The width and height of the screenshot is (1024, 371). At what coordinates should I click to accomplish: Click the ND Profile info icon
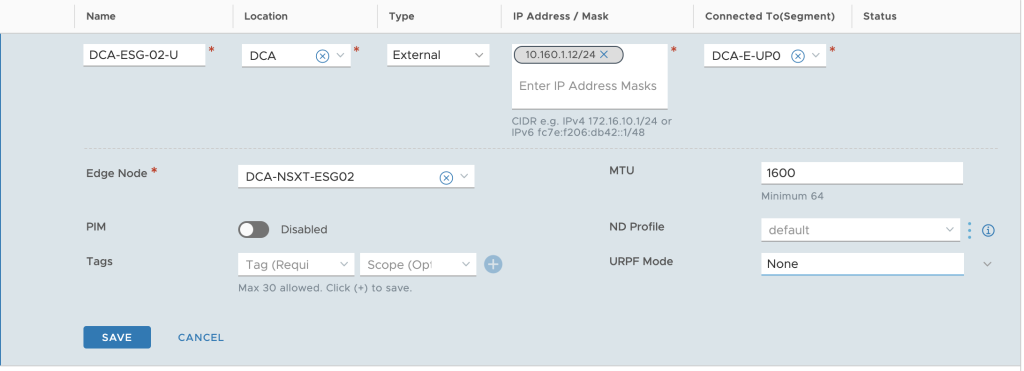click(x=989, y=231)
